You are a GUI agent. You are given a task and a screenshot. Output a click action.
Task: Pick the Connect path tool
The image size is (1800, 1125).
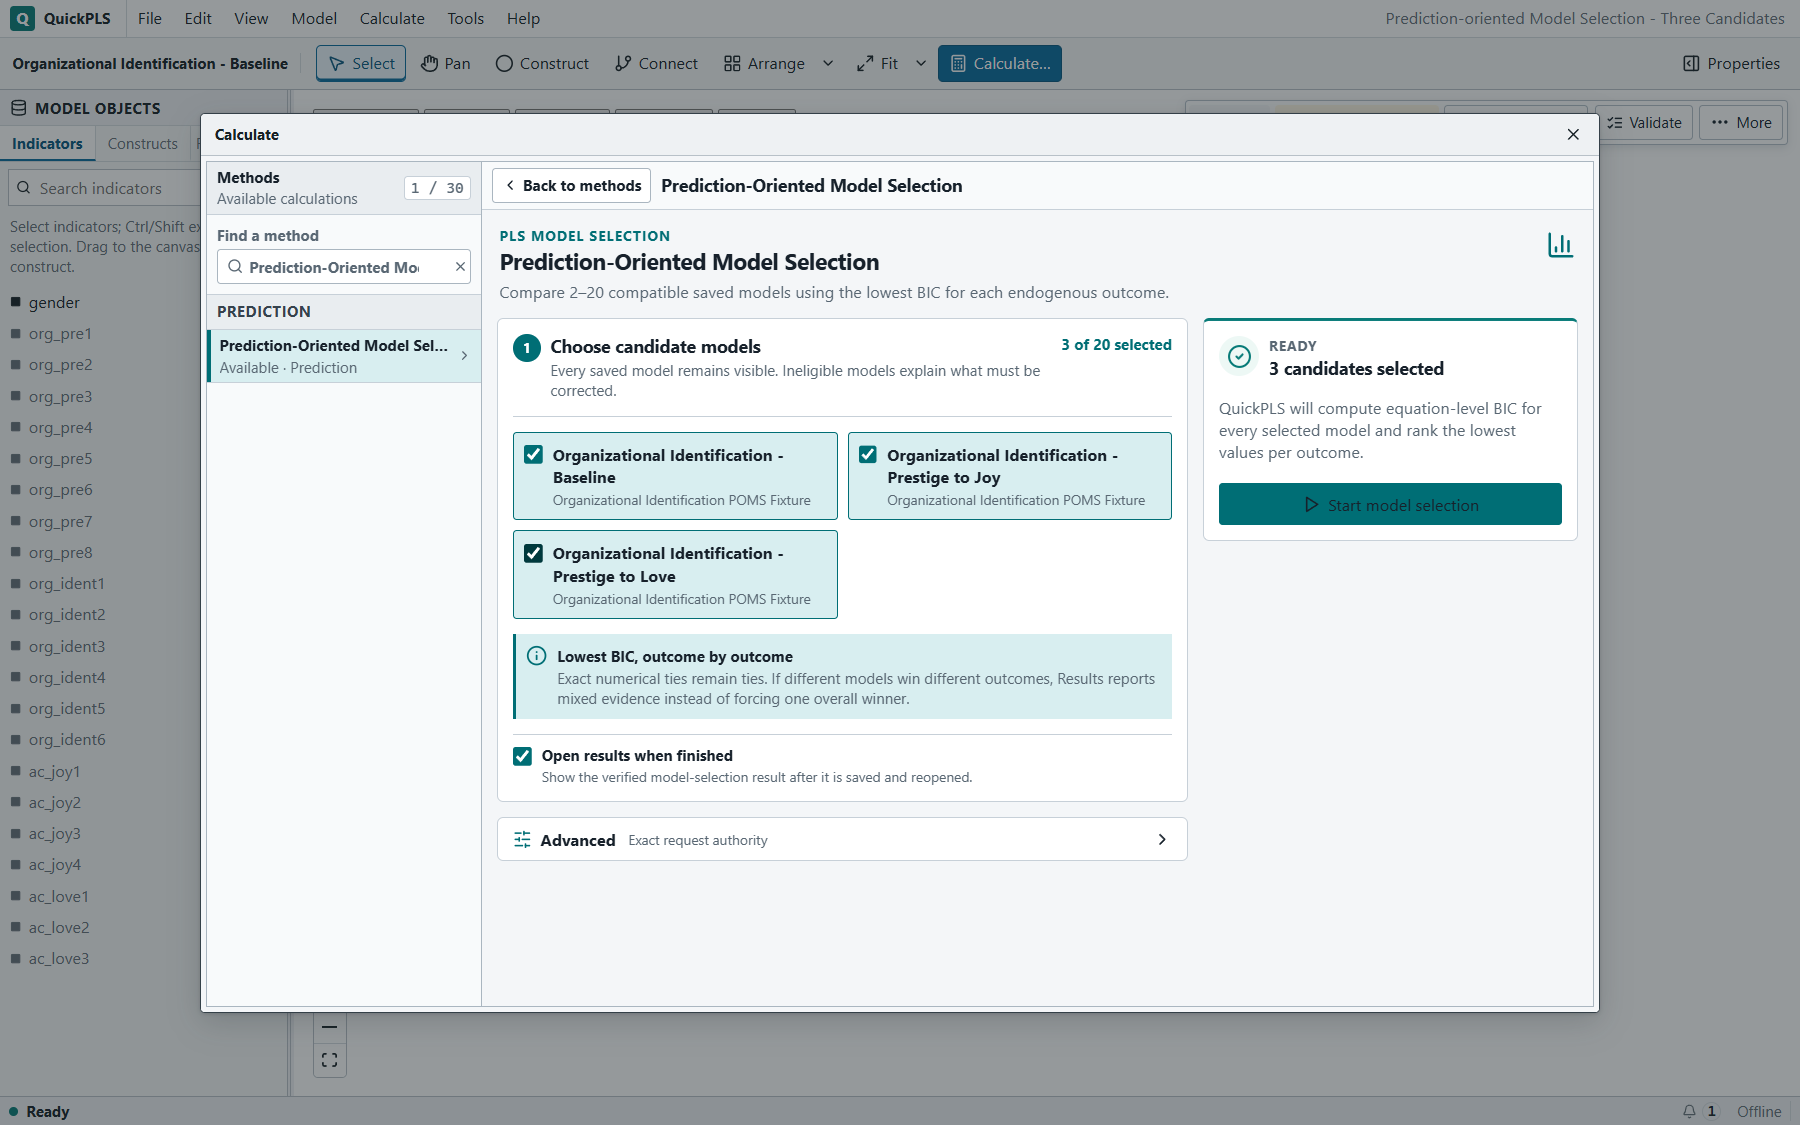[x=656, y=63]
